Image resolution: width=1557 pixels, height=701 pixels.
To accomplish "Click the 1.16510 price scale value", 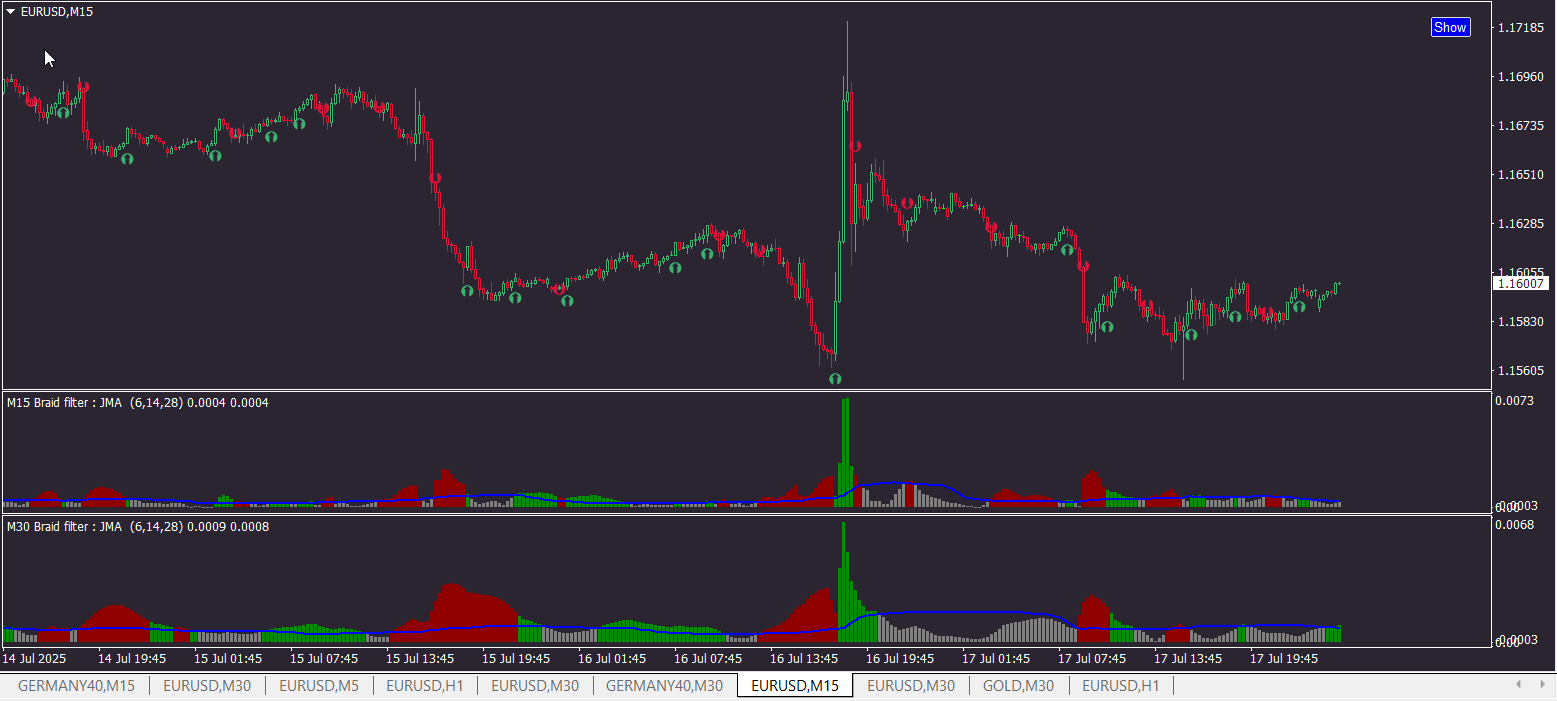I will coord(1521,174).
